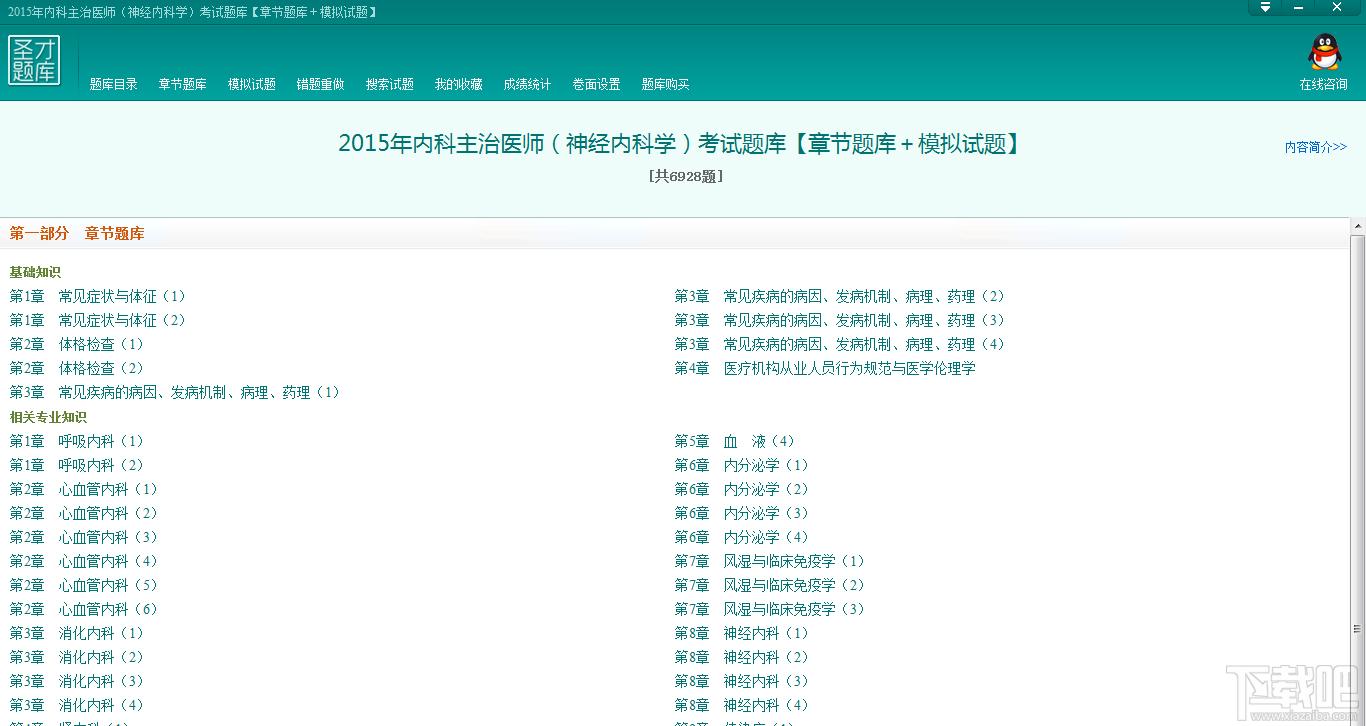Screen dimensions: 1366x726
Task: Open 第8章 神经内科（3）
Action: pyautogui.click(x=742, y=681)
